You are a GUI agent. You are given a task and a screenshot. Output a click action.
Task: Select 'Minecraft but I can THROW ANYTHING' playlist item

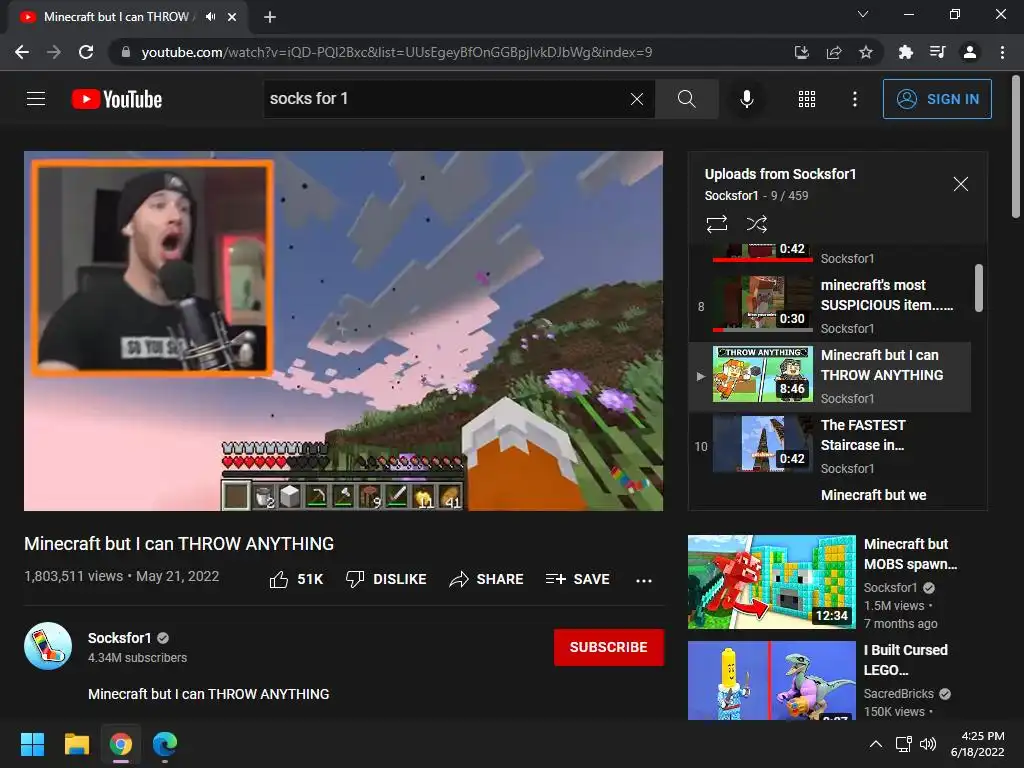pyautogui.click(x=831, y=376)
